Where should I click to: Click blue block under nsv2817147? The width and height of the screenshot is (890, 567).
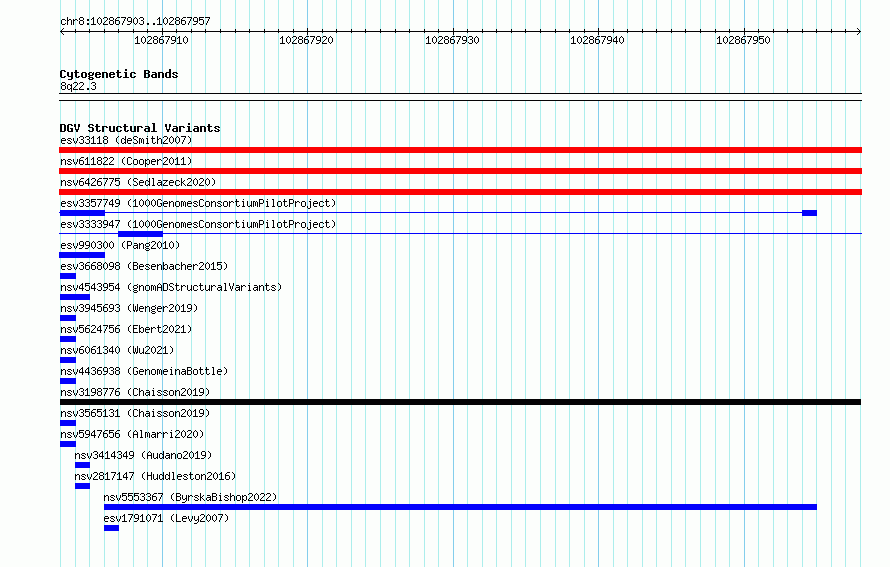[82, 486]
